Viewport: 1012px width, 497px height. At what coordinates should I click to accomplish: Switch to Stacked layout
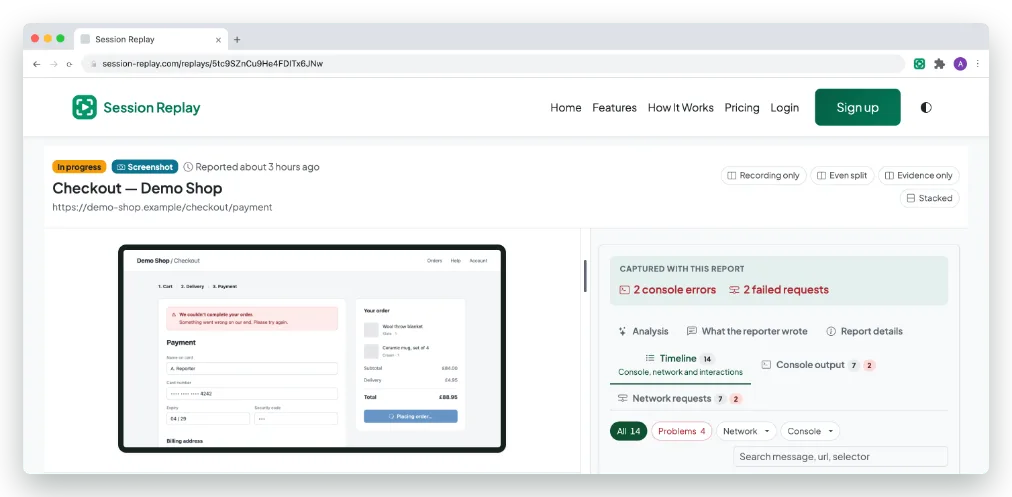(x=929, y=198)
